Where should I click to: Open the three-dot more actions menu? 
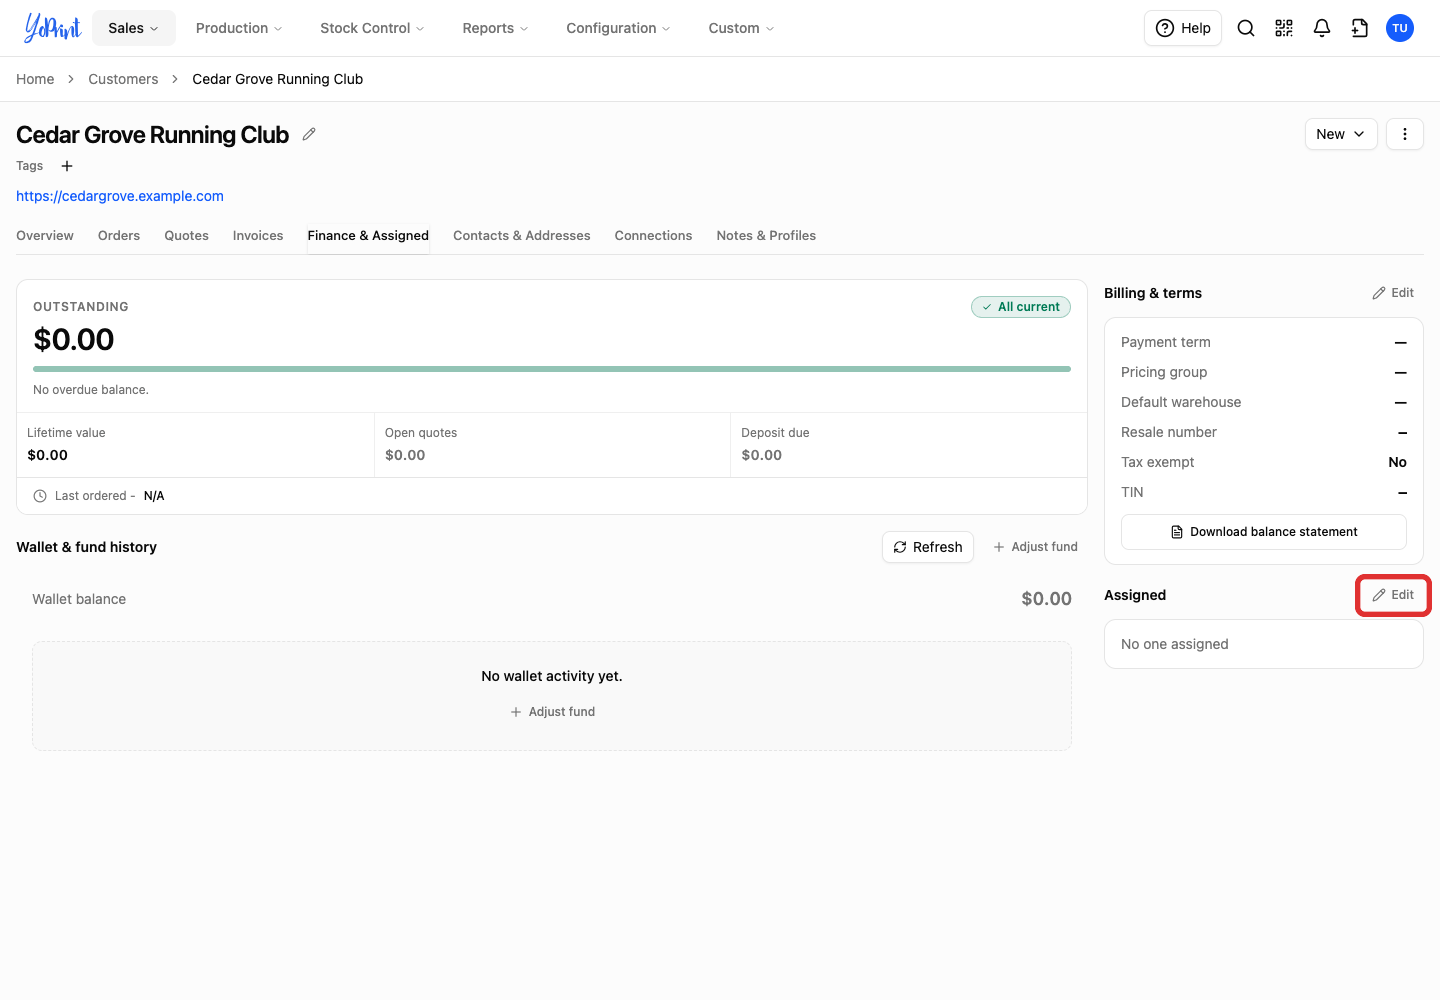1405,134
